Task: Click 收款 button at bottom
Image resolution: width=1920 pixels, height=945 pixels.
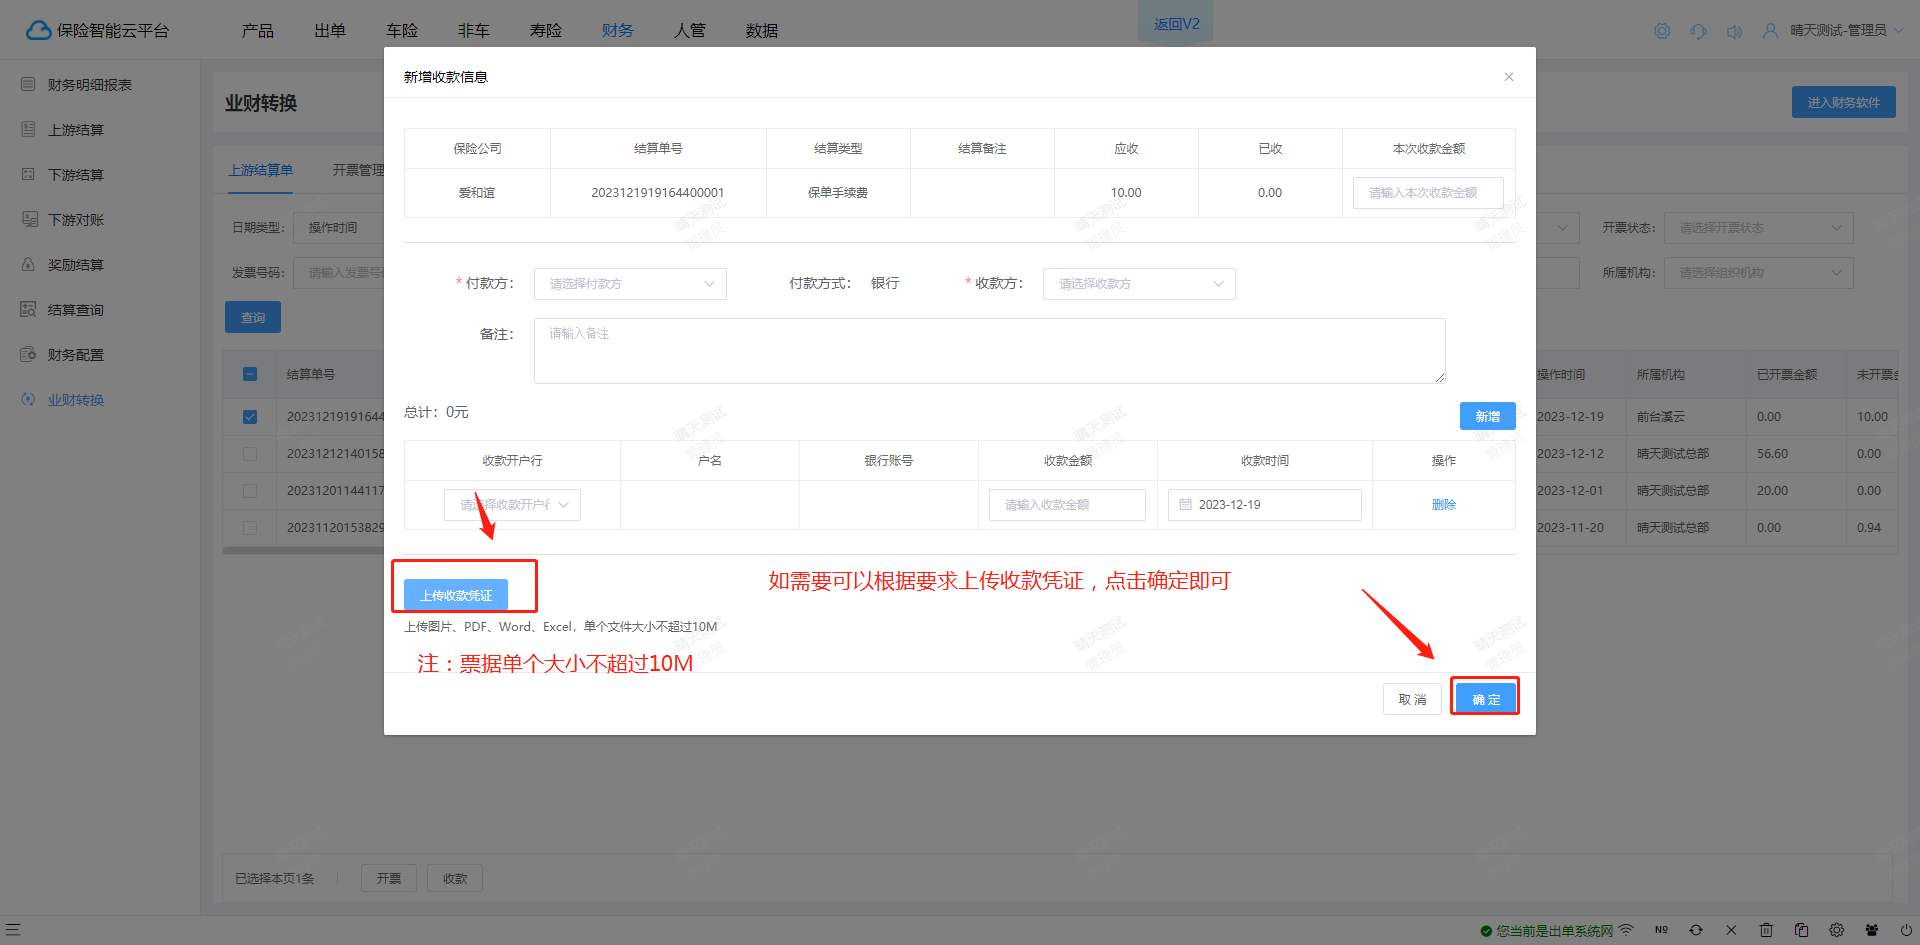Action: 455,878
